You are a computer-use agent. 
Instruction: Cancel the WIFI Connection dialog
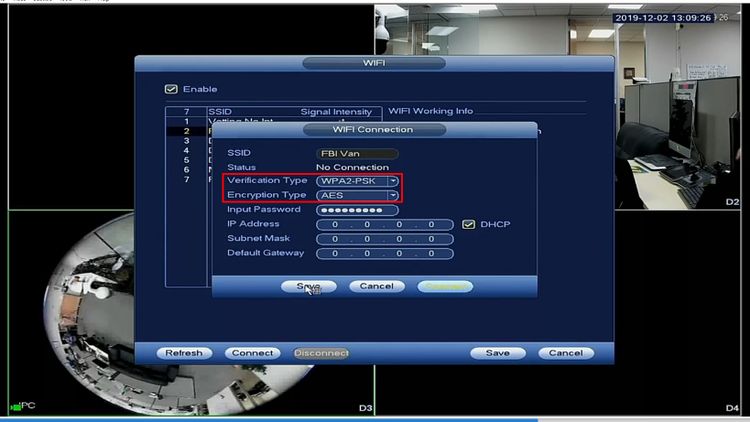pyautogui.click(x=377, y=286)
